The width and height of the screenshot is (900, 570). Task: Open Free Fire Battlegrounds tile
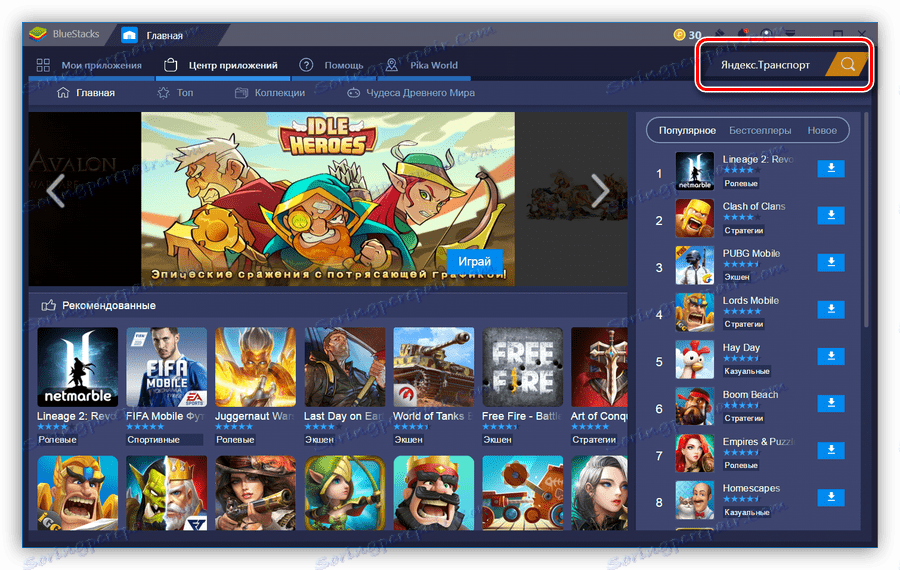coord(522,367)
